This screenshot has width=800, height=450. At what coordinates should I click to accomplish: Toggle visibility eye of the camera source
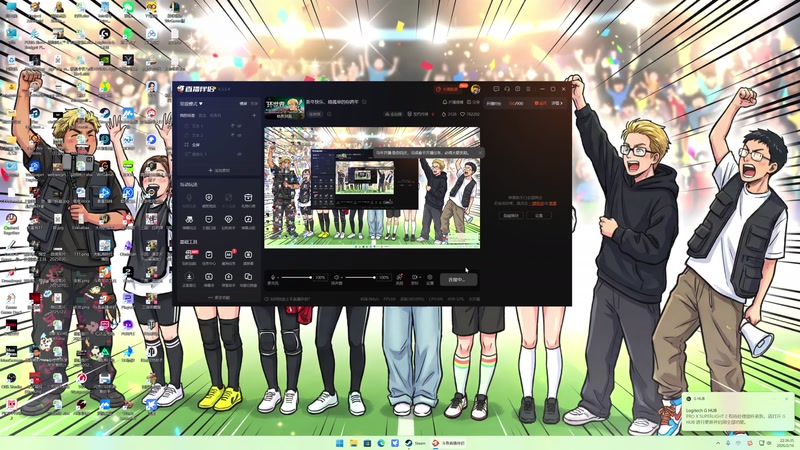coord(240,154)
